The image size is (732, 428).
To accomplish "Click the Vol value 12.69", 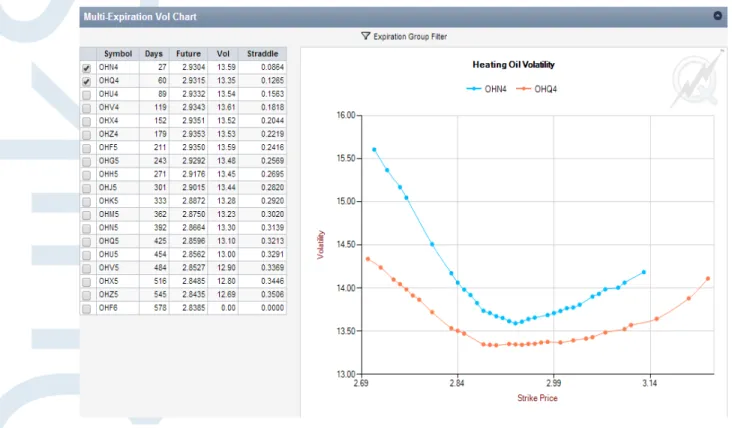I will coord(226,294).
